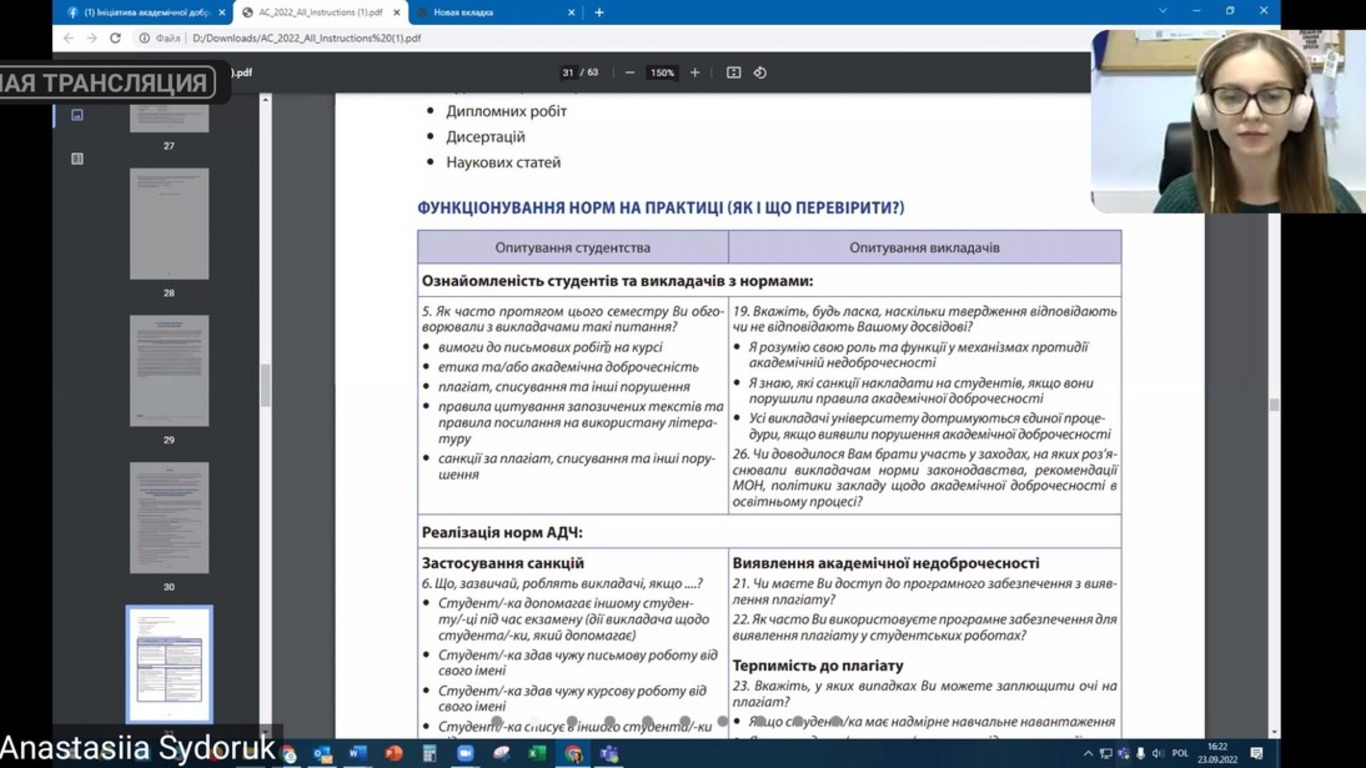
Task: Zoom out the PDF with minus button
Action: tap(630, 73)
